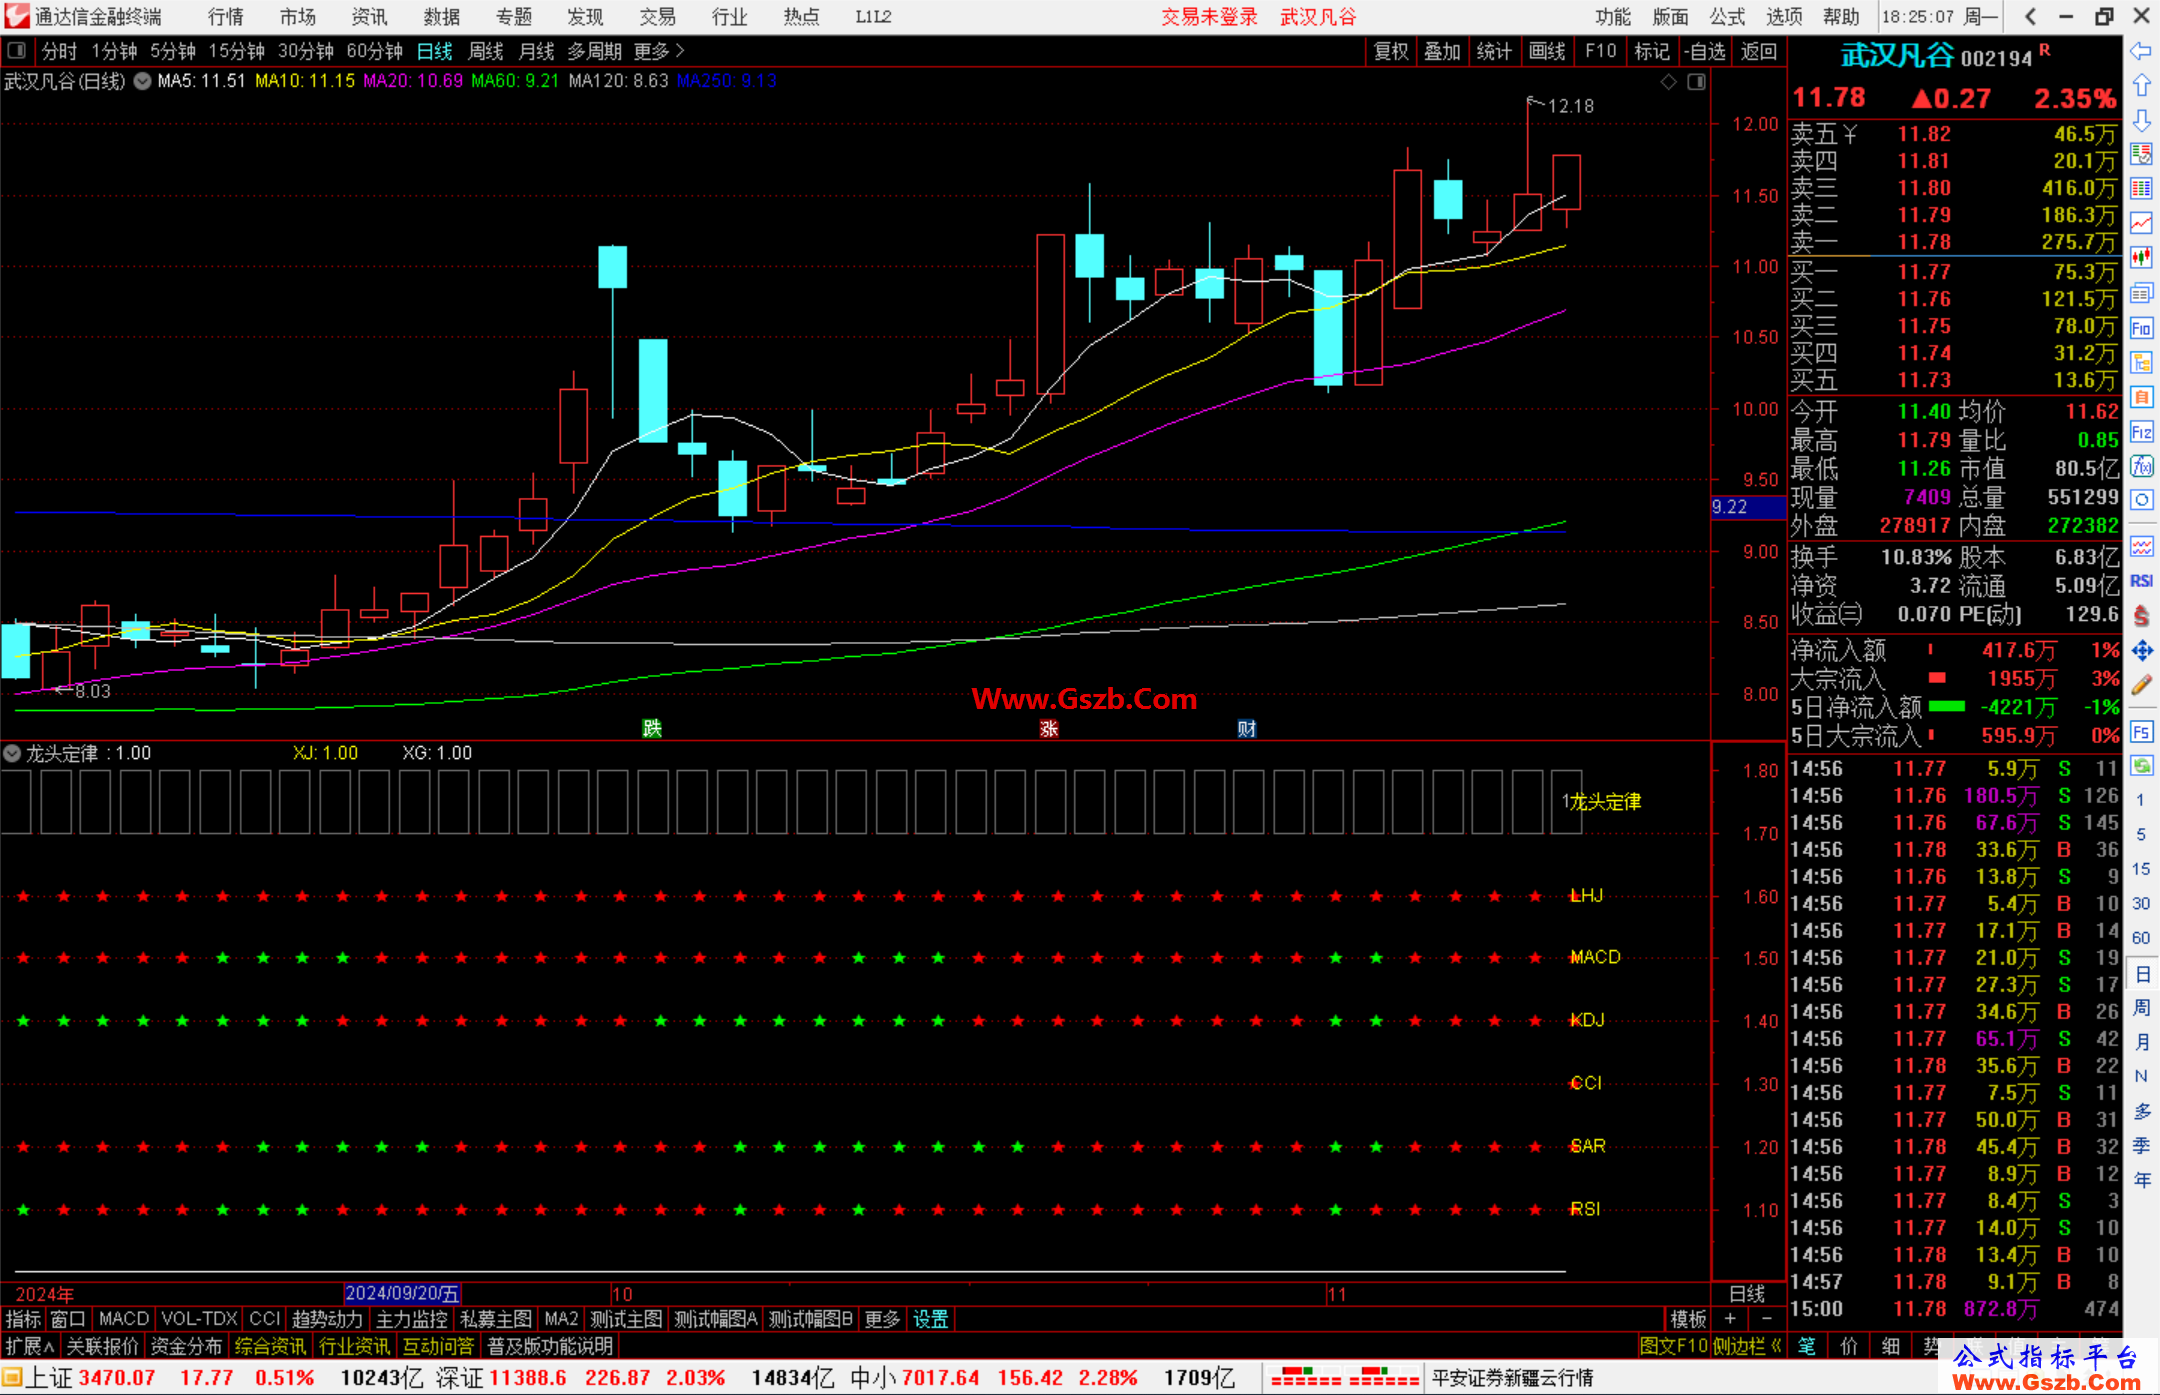Click the MA250 blue average line label
Screen dimensions: 2160x1395
coord(727,81)
